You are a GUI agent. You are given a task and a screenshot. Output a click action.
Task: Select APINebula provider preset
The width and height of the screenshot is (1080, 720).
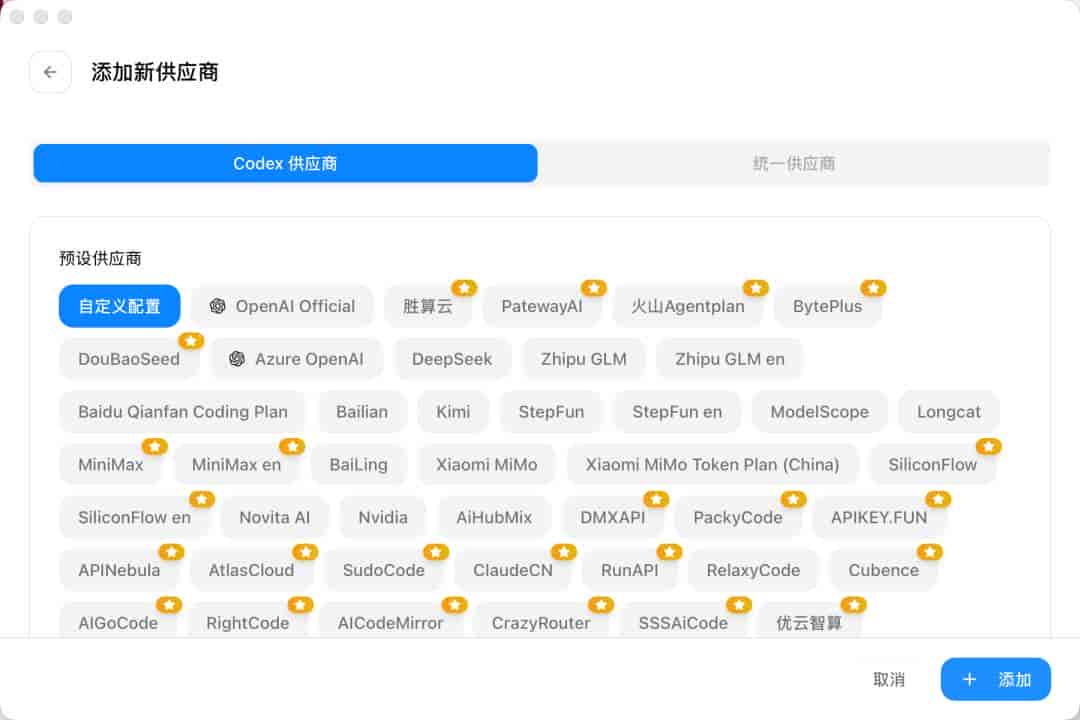(119, 570)
